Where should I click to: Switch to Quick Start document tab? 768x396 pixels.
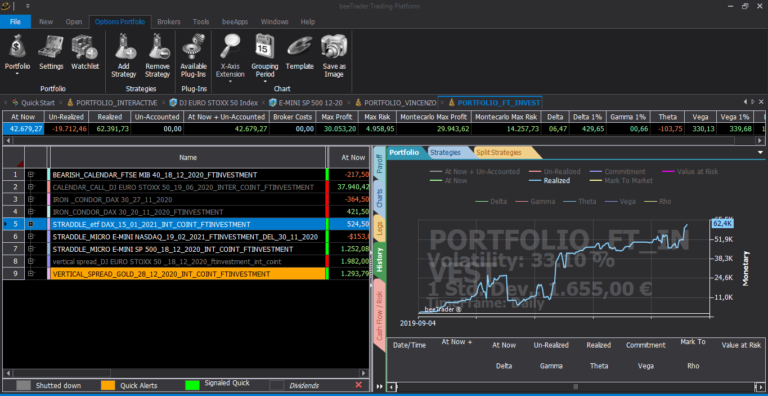(x=34, y=102)
